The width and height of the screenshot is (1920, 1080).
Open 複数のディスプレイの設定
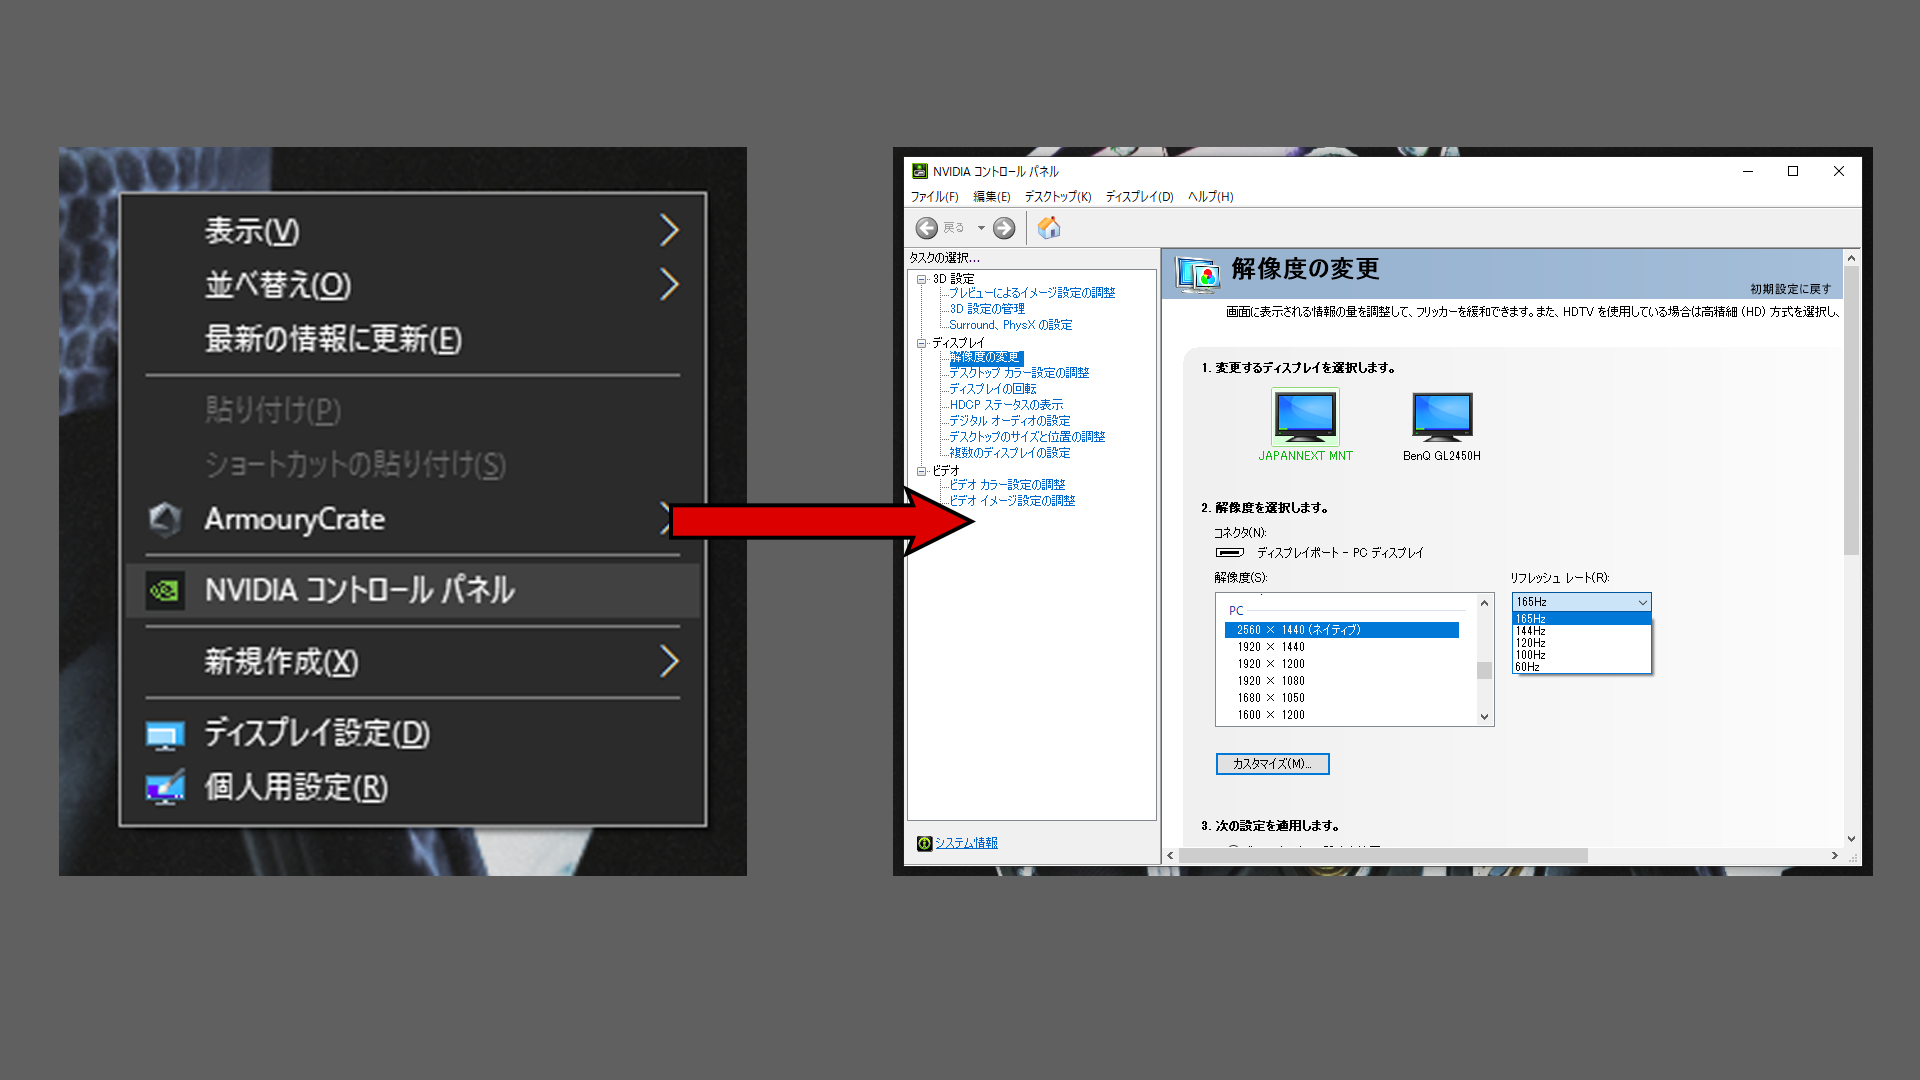coord(1010,453)
